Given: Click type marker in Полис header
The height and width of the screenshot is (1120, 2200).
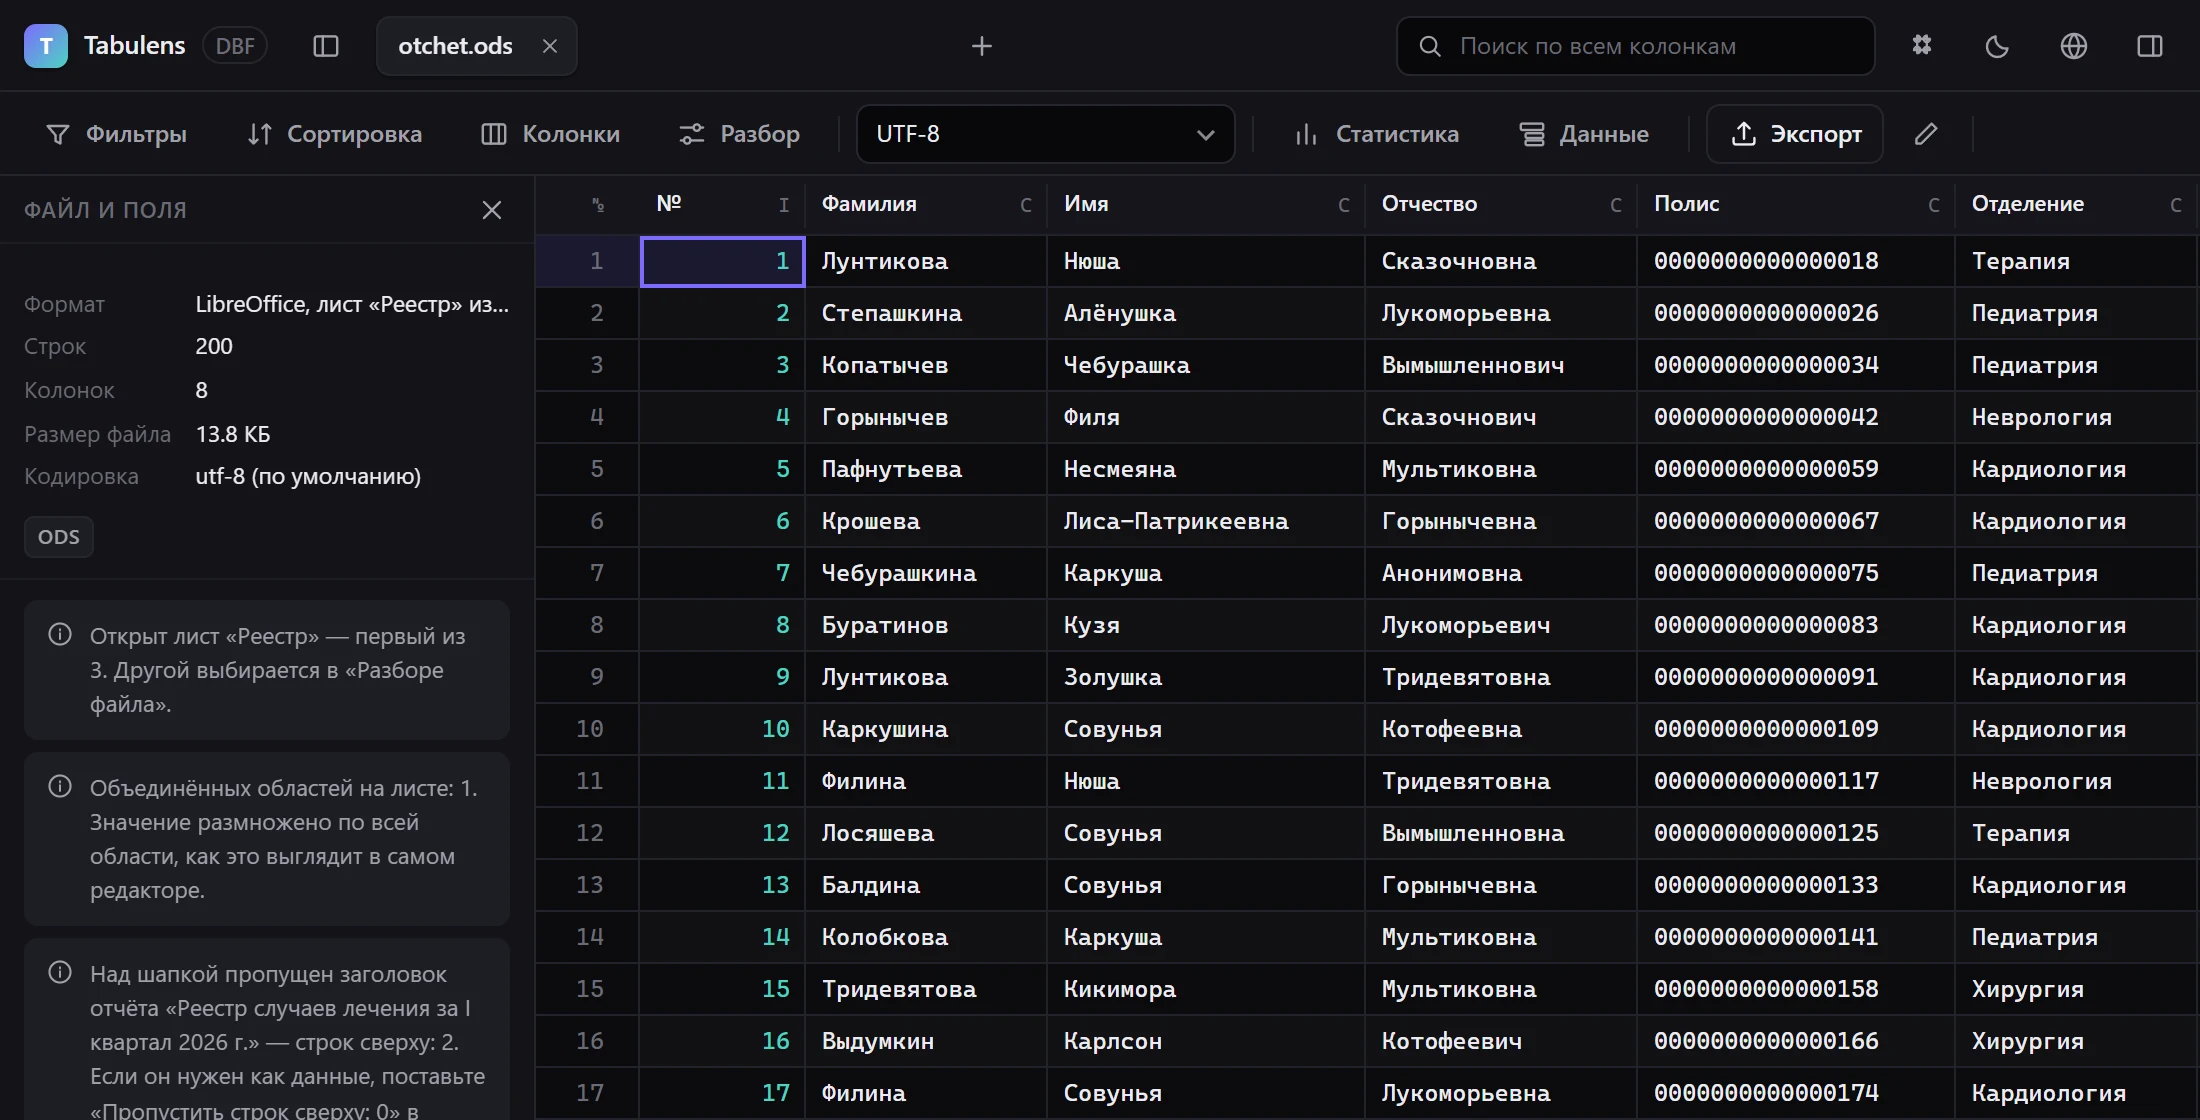Looking at the screenshot, I should coord(1934,205).
